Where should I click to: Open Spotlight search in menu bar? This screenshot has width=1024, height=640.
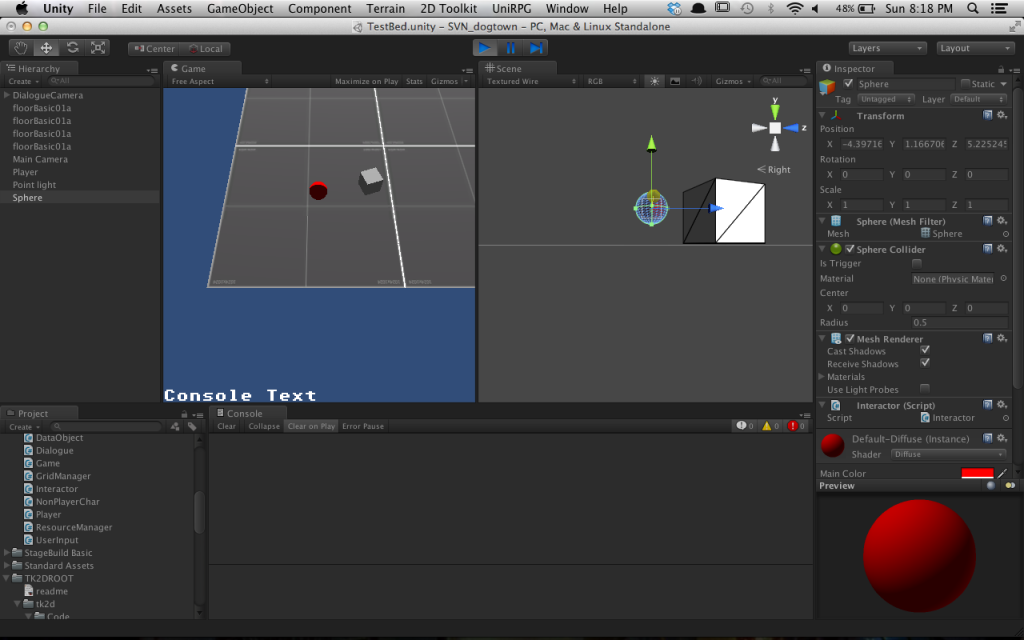pos(972,8)
